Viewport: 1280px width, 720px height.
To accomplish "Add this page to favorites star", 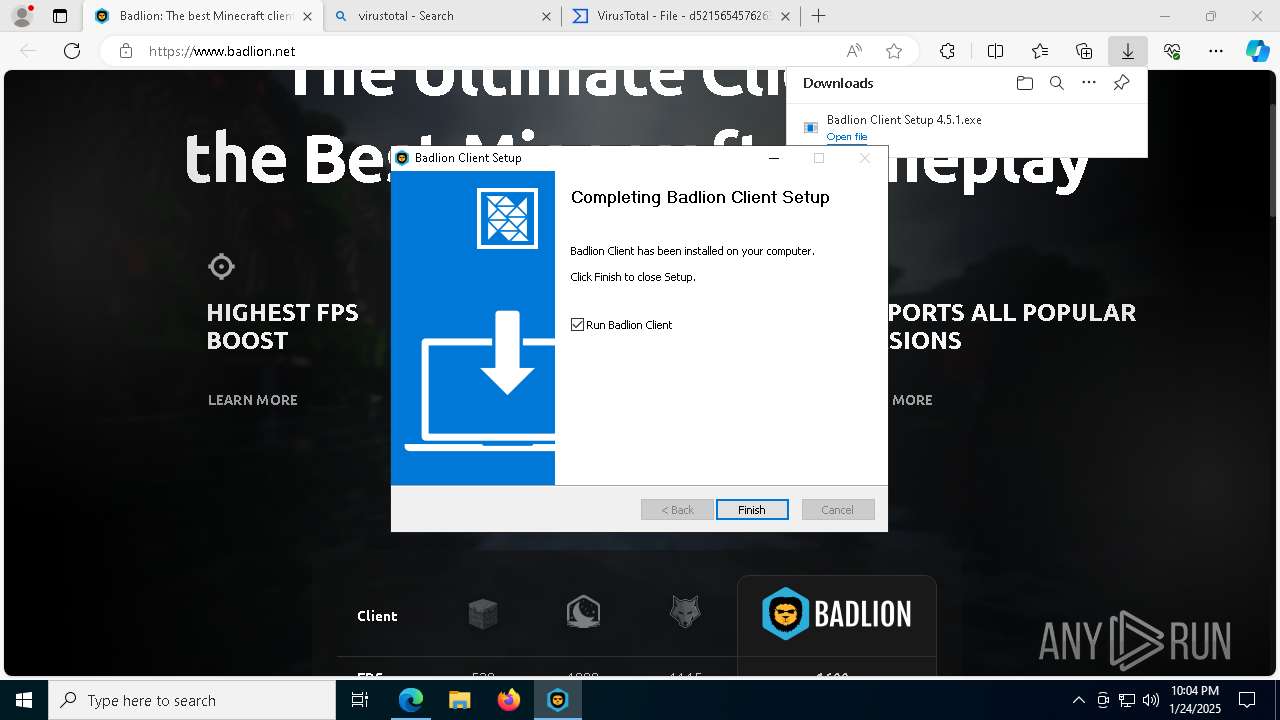I will 894,51.
